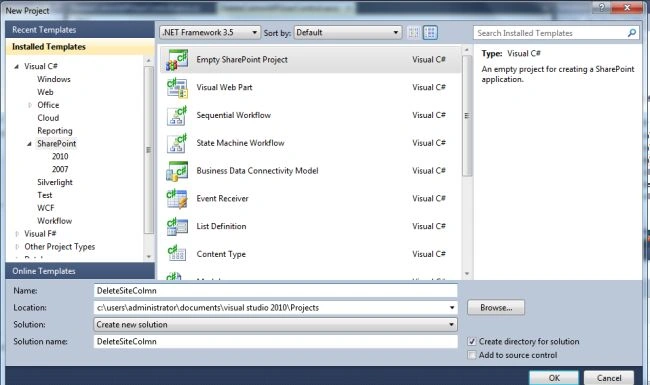
Task: Click the Empty SharePoint Project template icon
Action: [177, 60]
